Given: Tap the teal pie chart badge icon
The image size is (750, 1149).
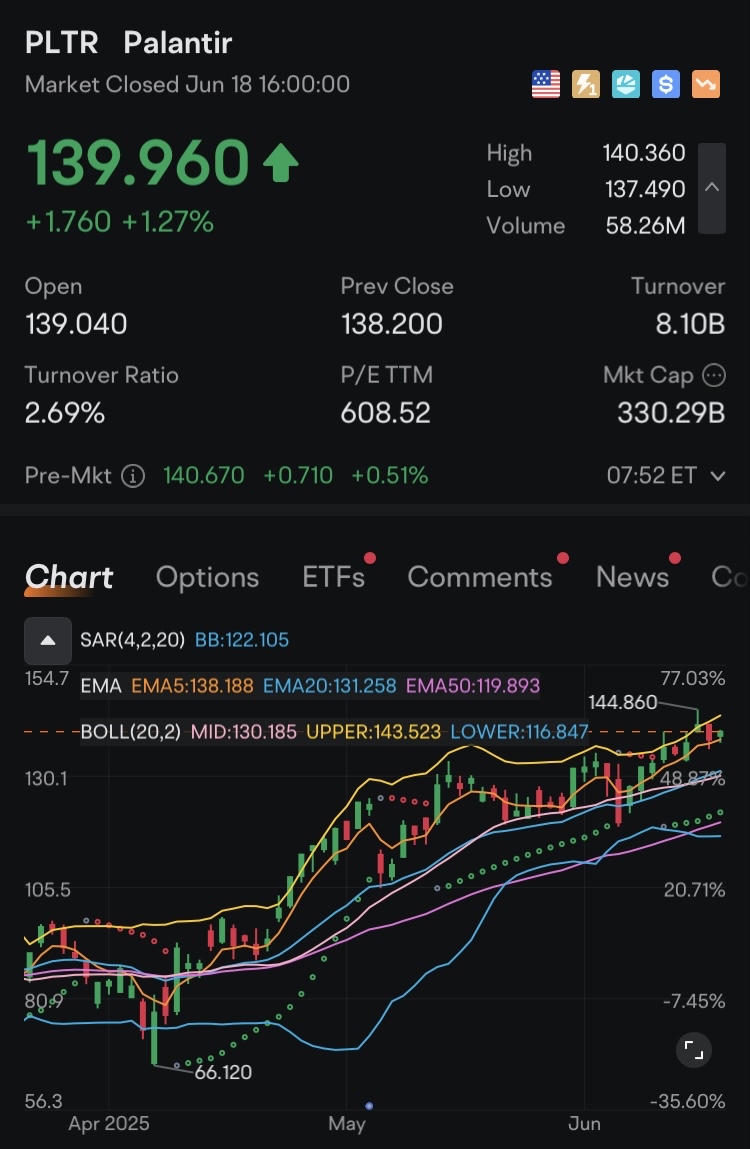Looking at the screenshot, I should [x=625, y=84].
